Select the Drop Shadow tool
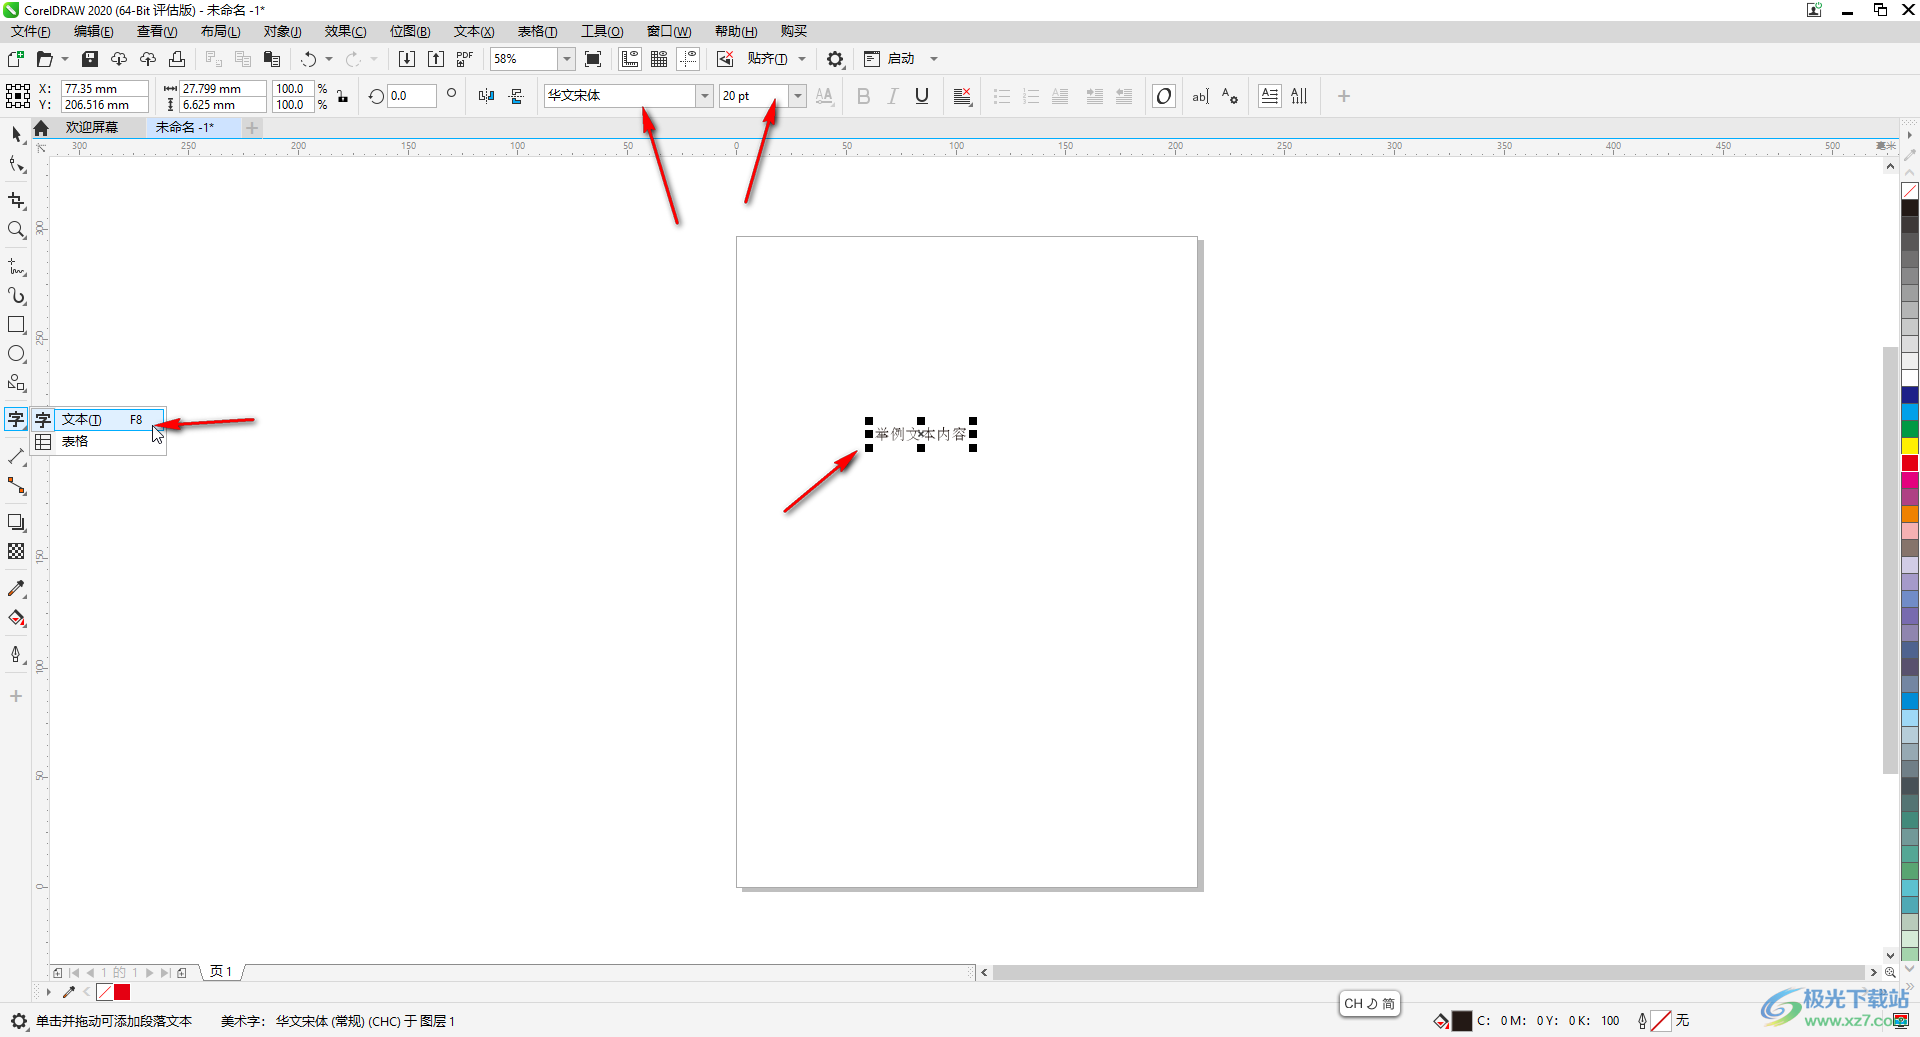This screenshot has height=1037, width=1920. click(16, 522)
